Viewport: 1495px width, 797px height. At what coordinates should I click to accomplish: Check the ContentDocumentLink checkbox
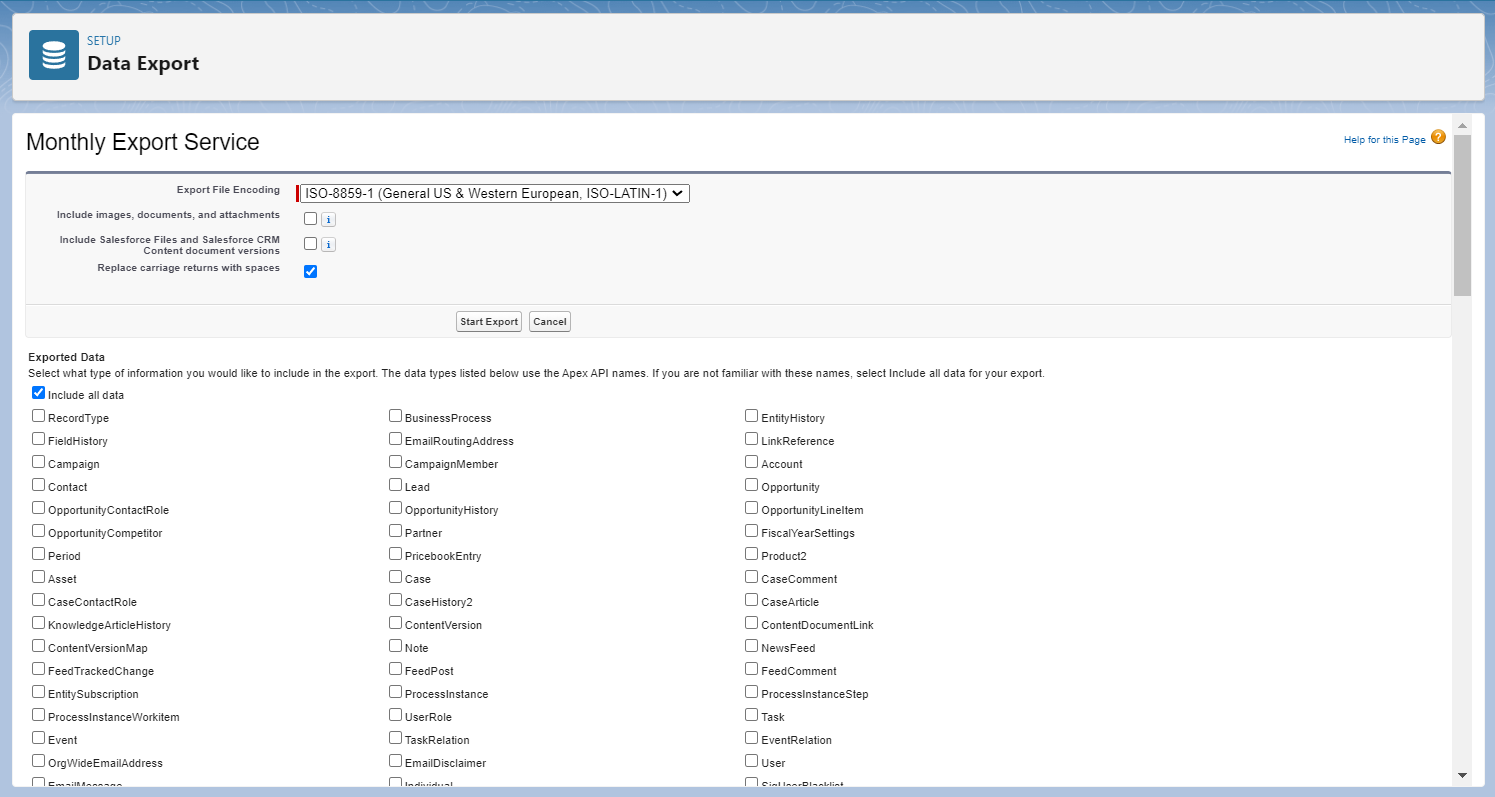coord(751,623)
